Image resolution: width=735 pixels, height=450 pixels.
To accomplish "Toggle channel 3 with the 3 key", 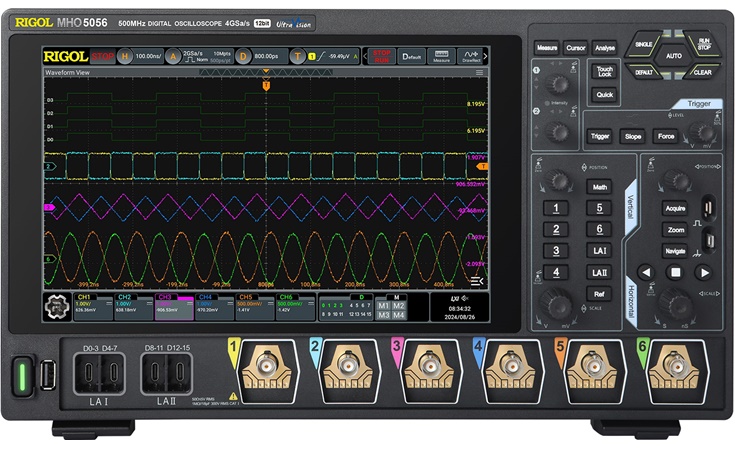I will pyautogui.click(x=556, y=251).
